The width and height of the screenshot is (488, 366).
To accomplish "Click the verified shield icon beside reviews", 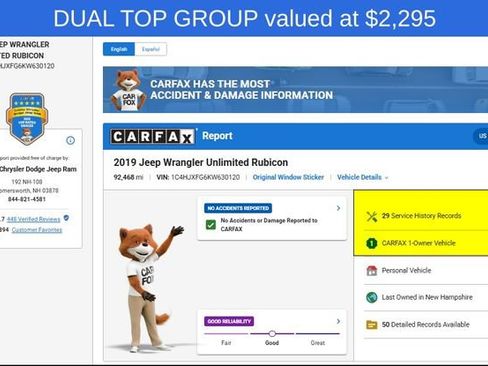I will [x=66, y=218].
